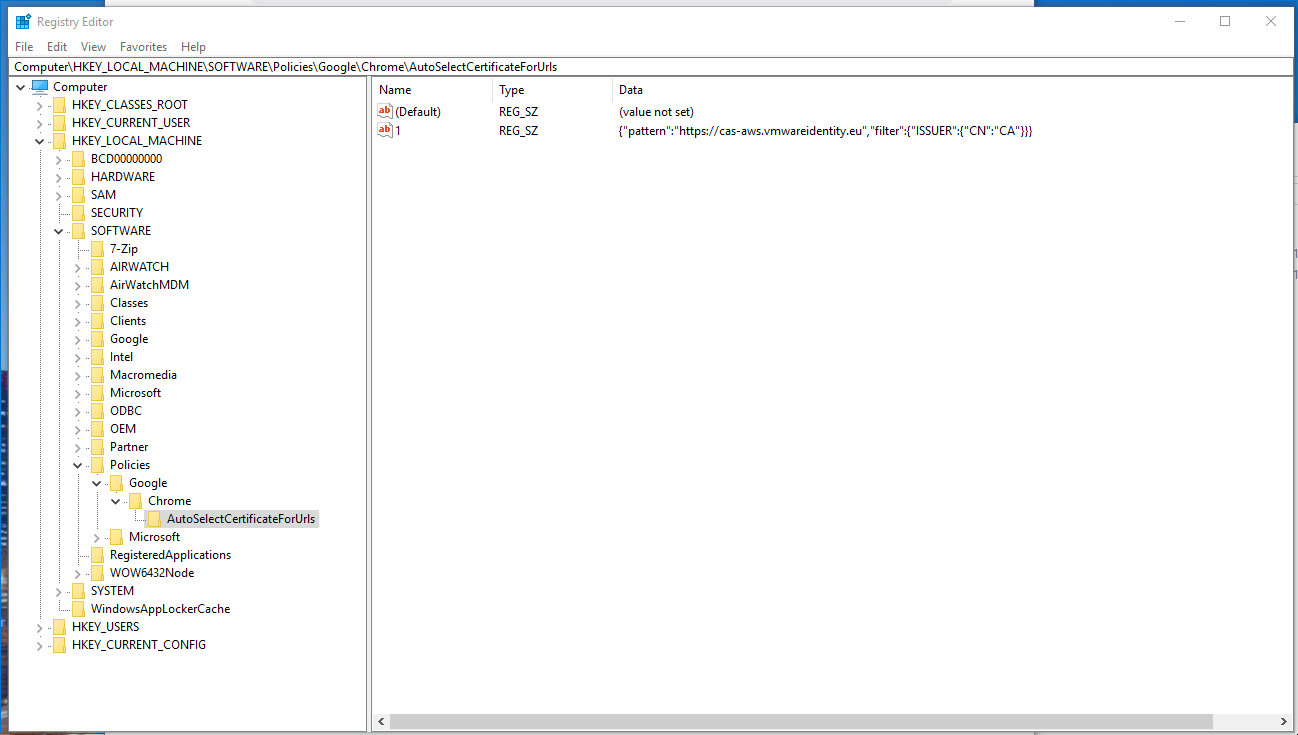Image resolution: width=1298 pixels, height=735 pixels.
Task: Expand the AirWatchMDM key arrow
Action: [x=77, y=285]
